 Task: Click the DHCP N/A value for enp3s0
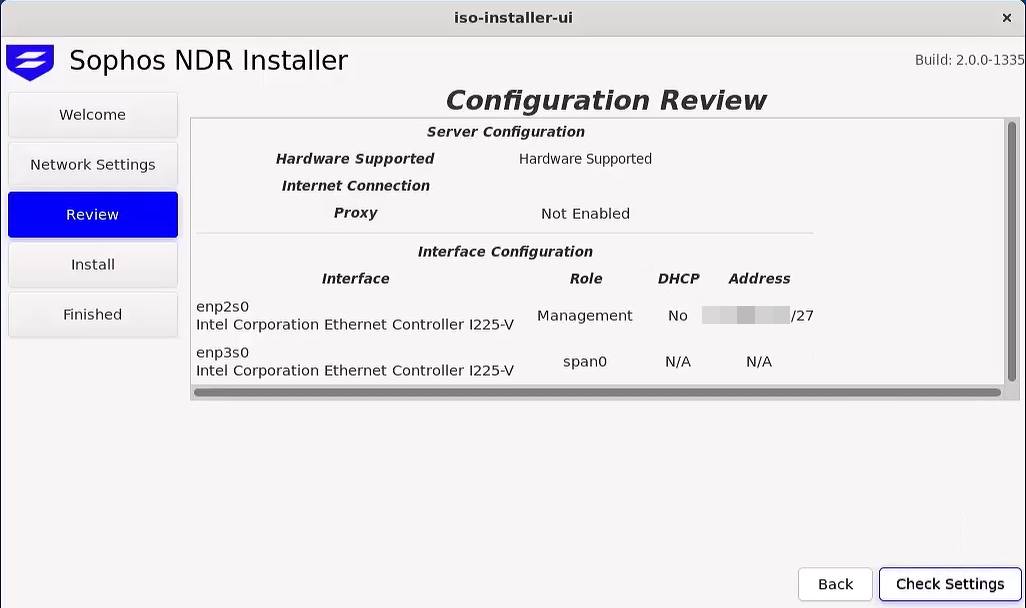pos(678,361)
